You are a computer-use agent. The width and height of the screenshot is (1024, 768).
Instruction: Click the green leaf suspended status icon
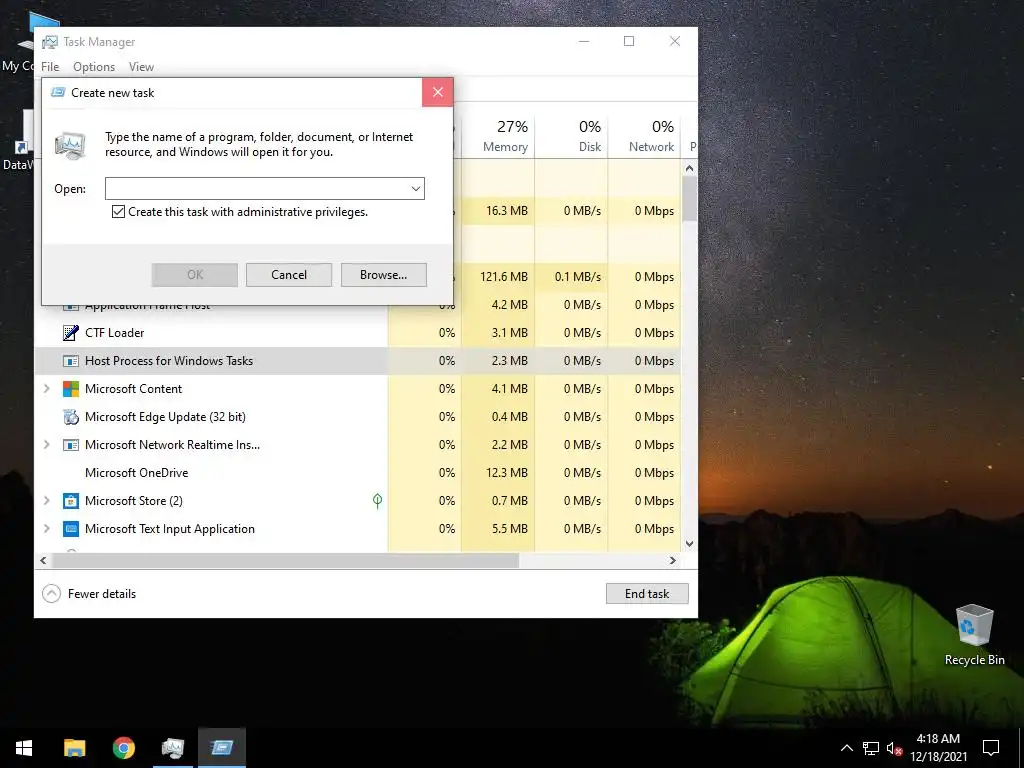(x=377, y=501)
